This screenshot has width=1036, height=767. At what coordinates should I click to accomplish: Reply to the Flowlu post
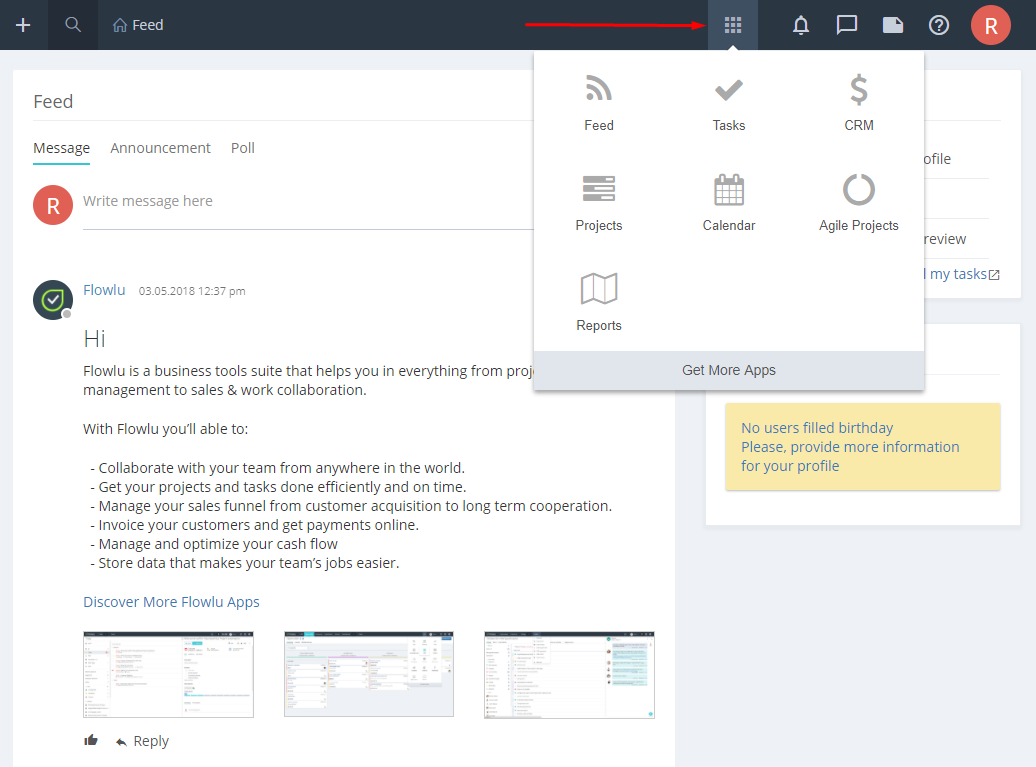(x=142, y=741)
